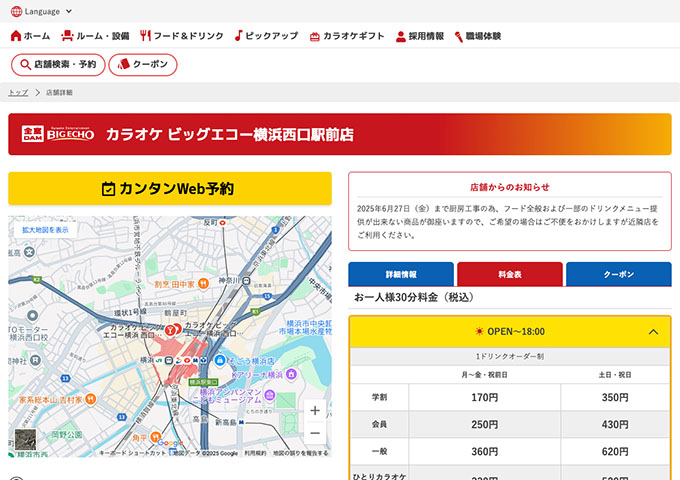This screenshot has width=680, height=480.
Task: Open カラオケギフト menu item
Action: point(347,36)
